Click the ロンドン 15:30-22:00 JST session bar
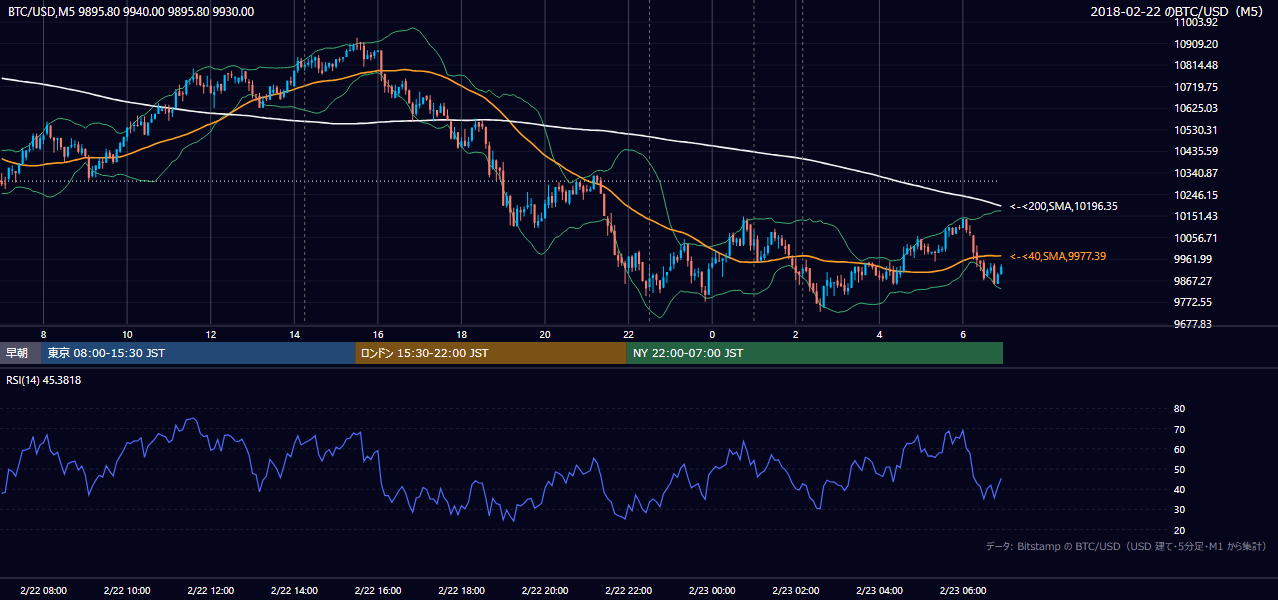This screenshot has width=1278, height=600. coord(491,353)
